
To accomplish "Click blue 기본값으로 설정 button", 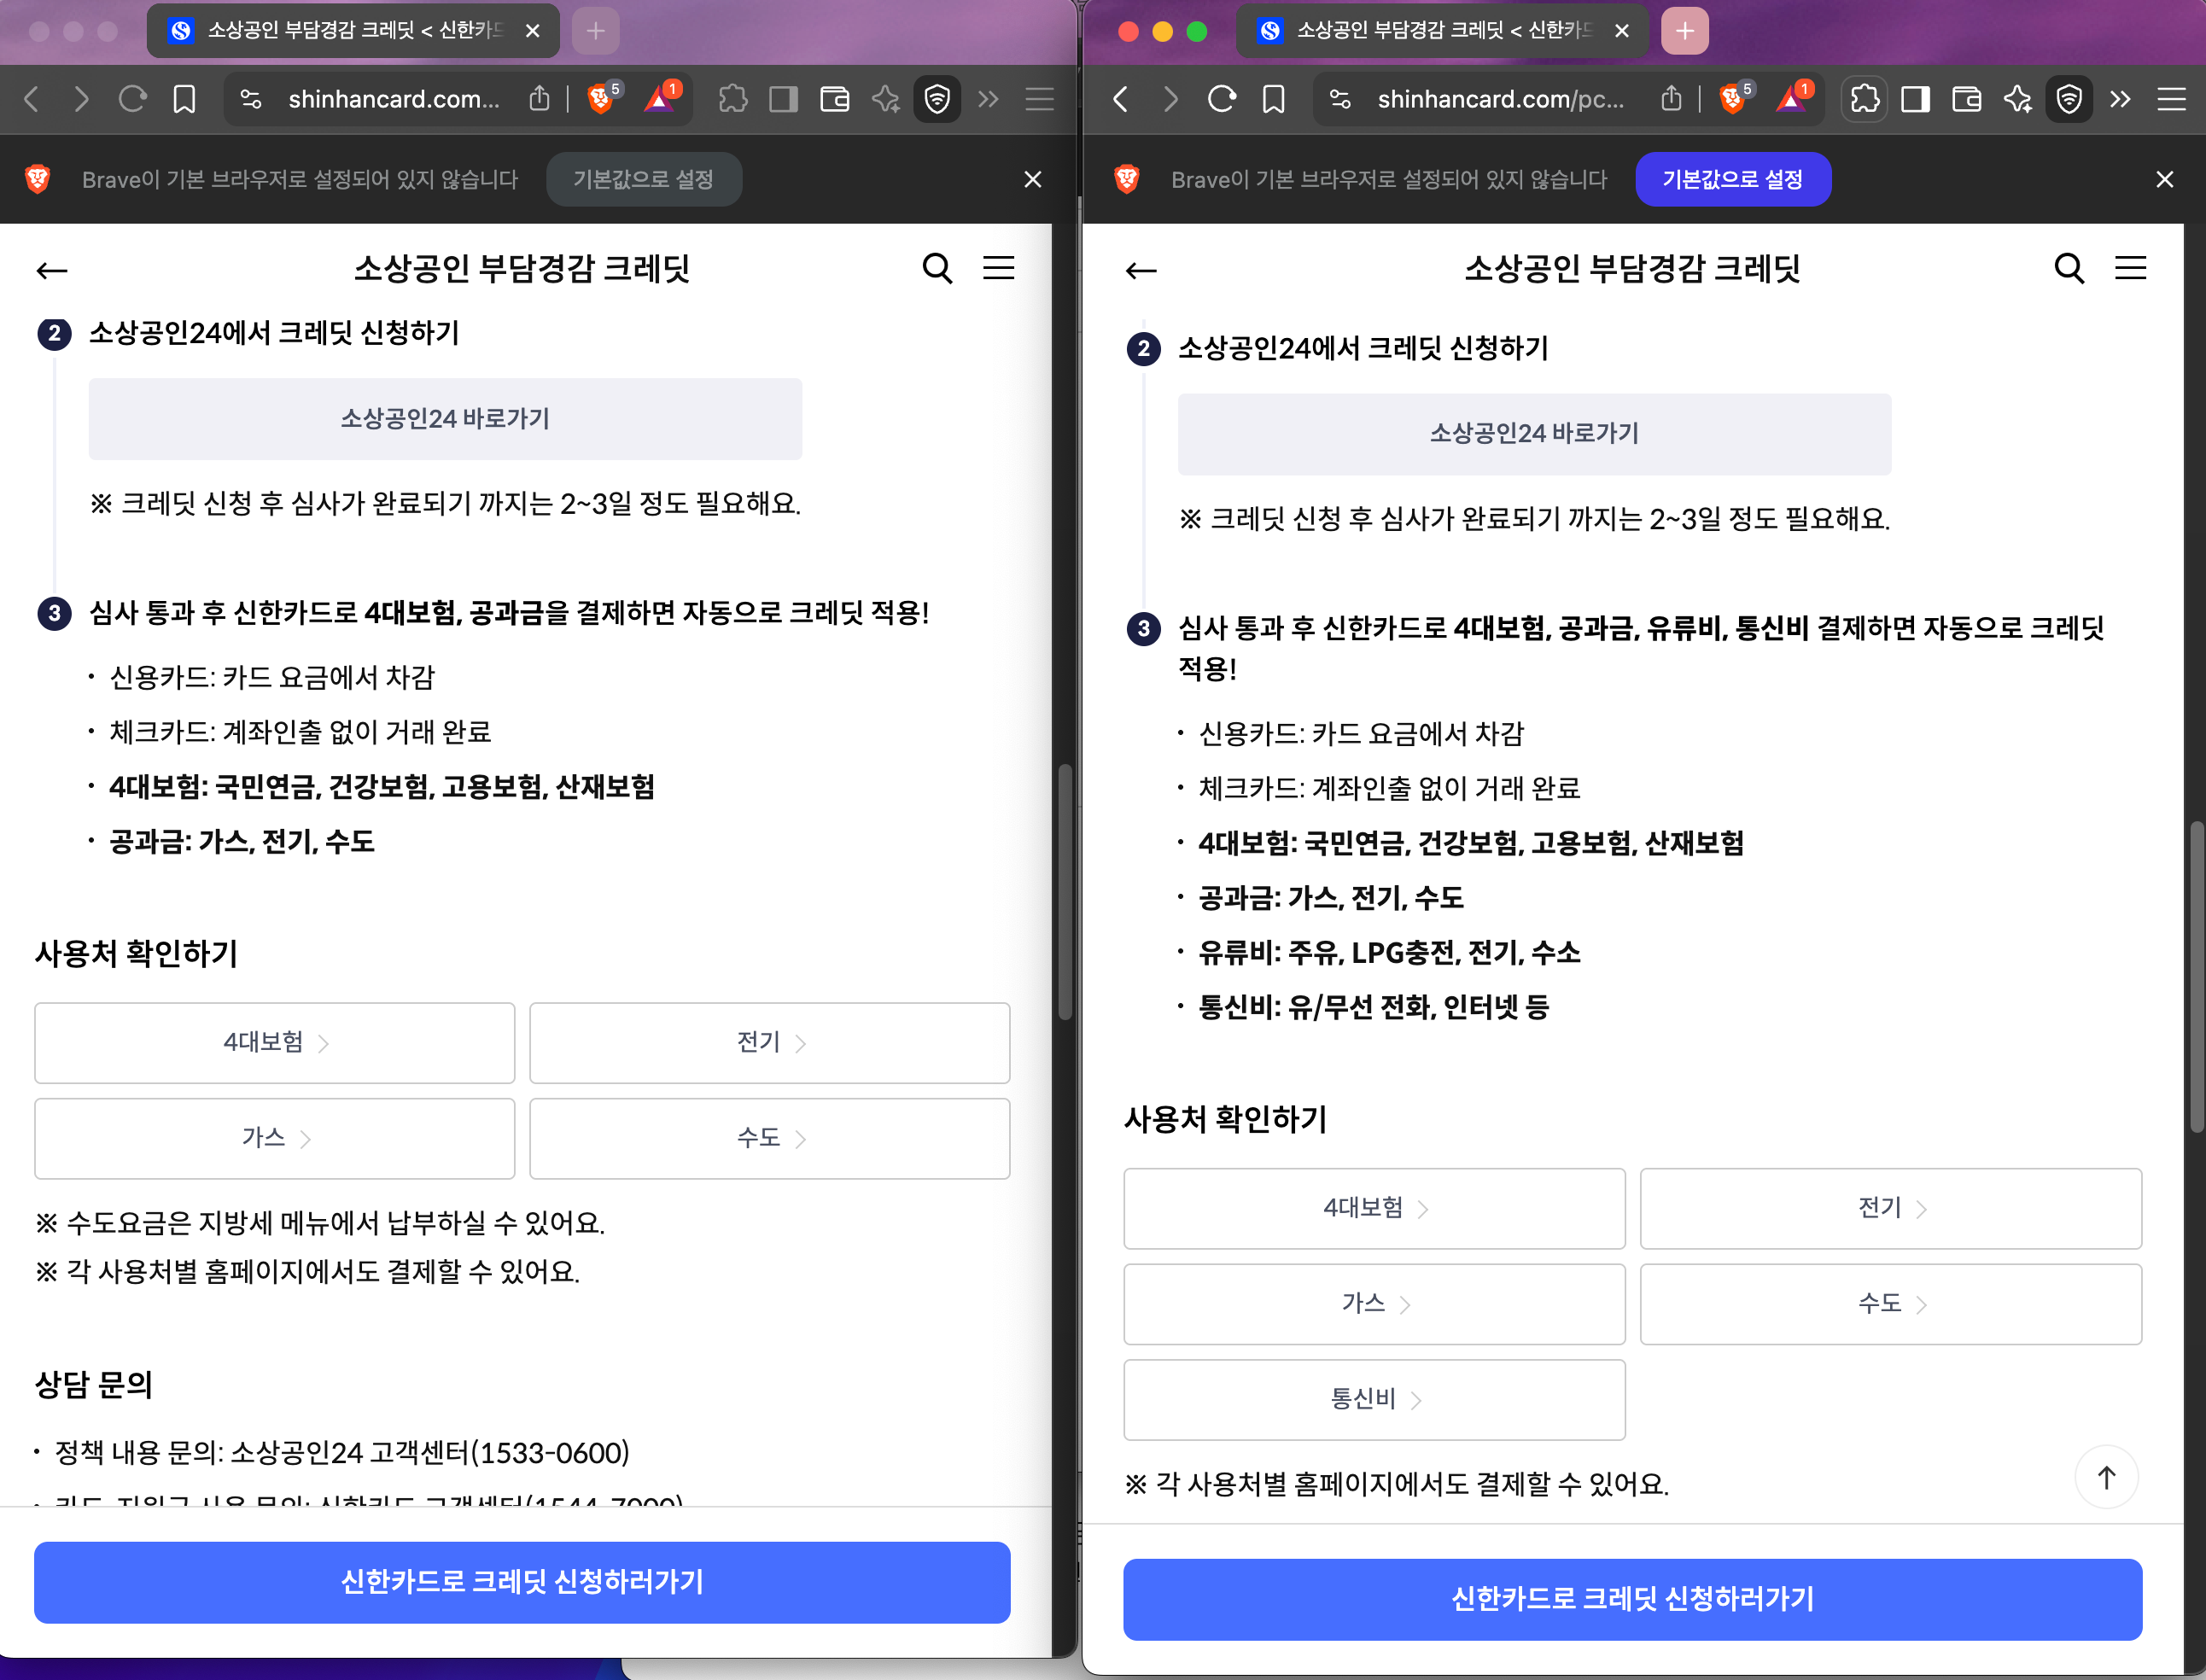I will click(x=1732, y=179).
